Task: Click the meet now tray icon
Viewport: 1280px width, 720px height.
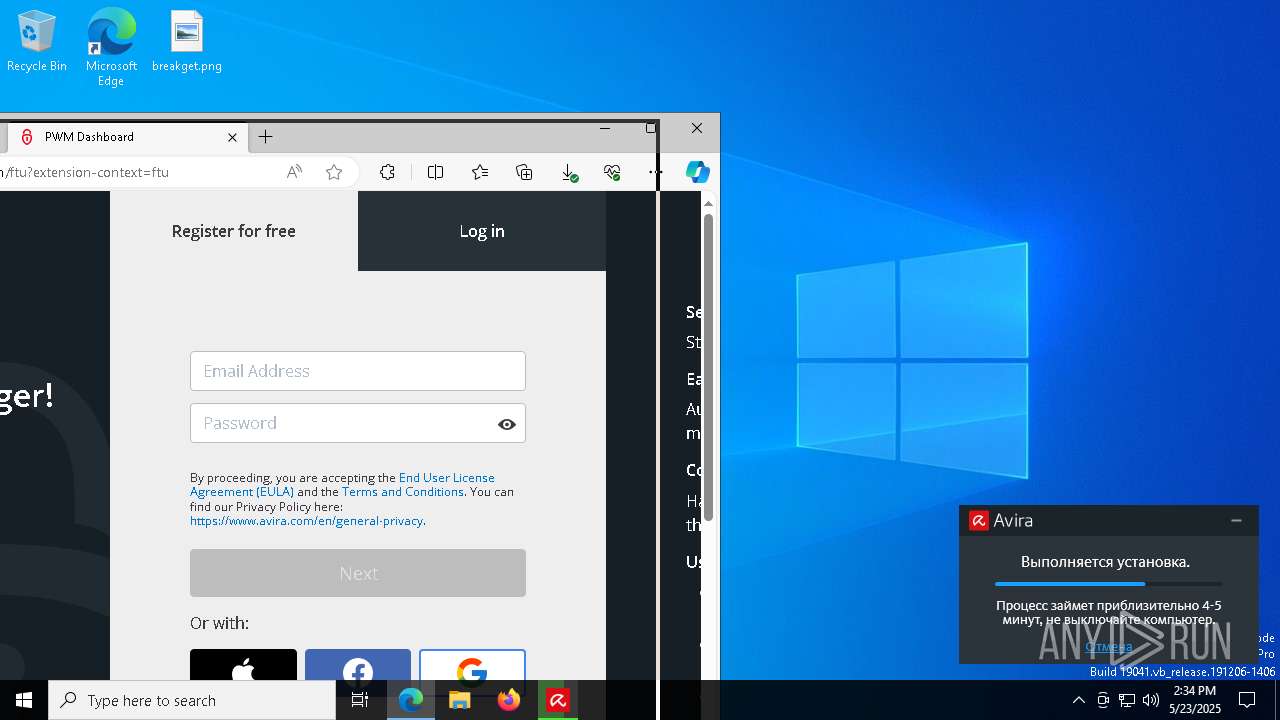Action: pos(1103,700)
